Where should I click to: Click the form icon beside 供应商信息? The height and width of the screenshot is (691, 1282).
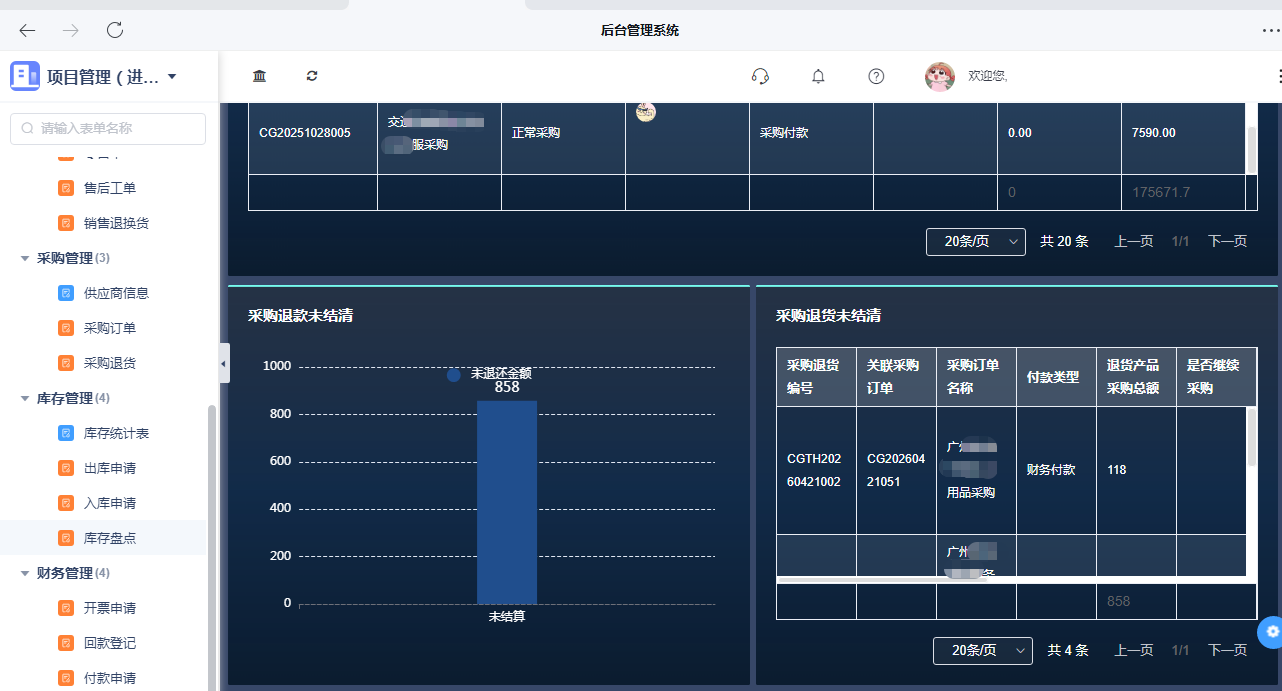click(x=65, y=292)
